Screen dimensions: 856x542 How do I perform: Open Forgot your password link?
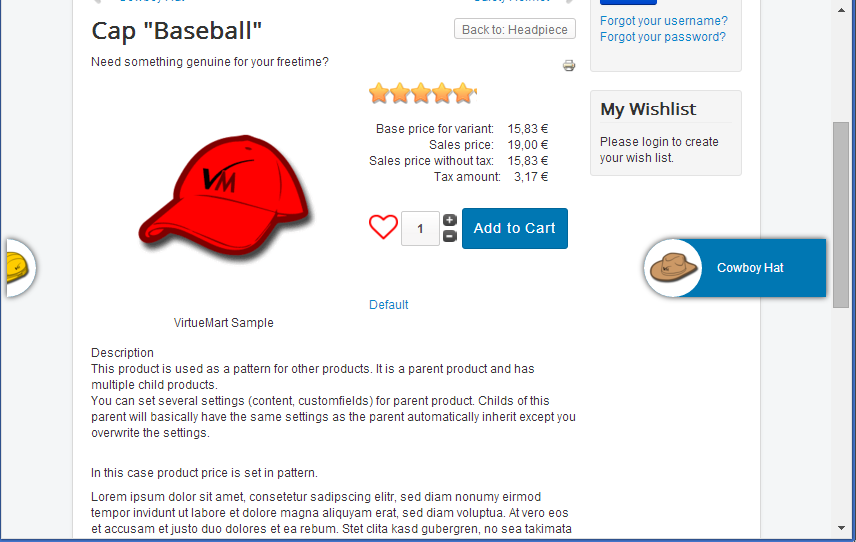point(663,37)
